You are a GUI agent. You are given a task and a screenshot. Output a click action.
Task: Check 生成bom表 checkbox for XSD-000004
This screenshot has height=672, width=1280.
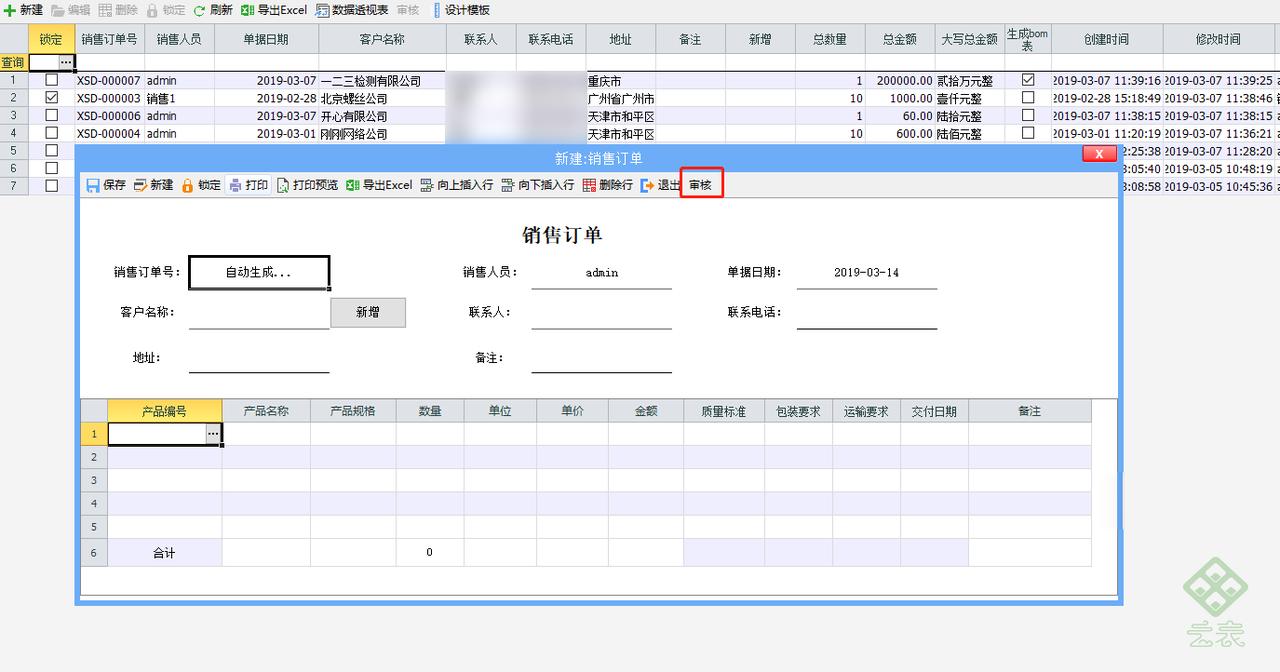point(1028,133)
